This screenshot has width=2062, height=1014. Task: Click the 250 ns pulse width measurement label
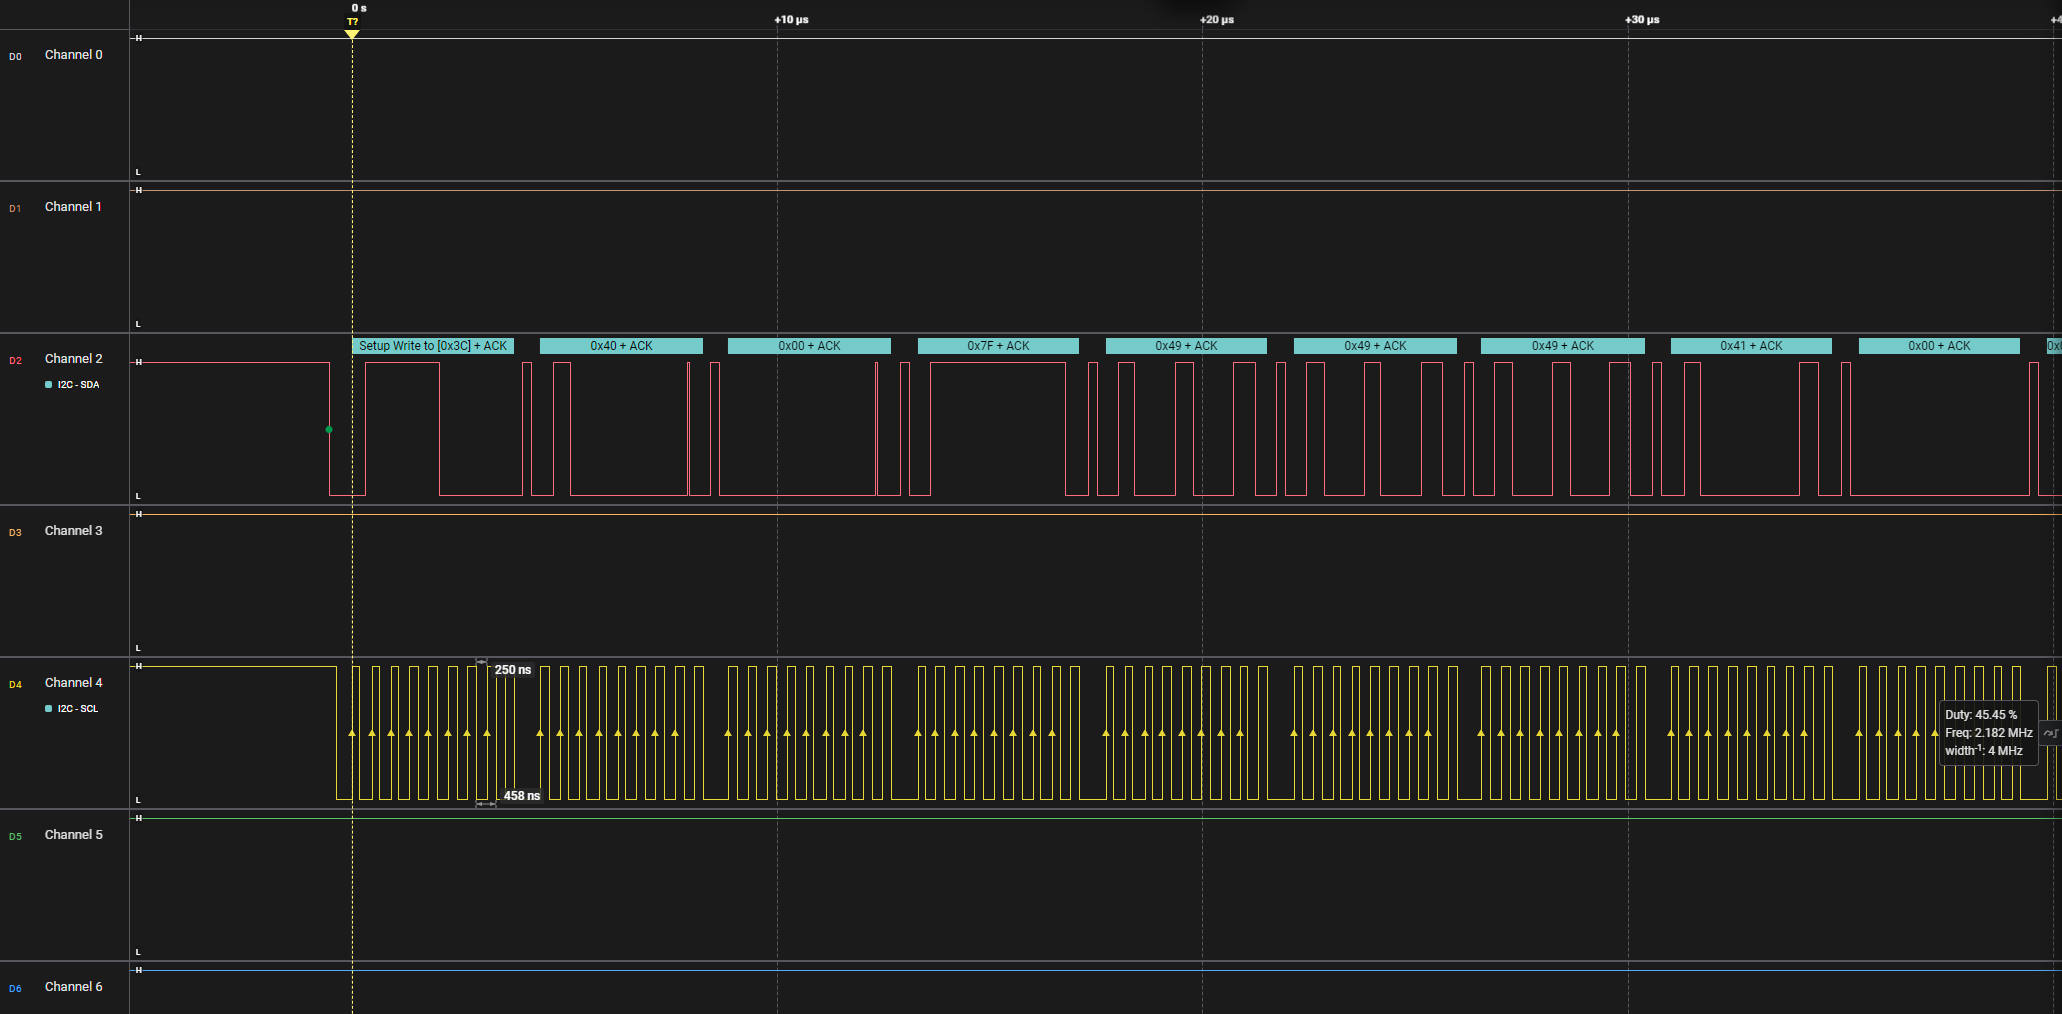tap(513, 670)
